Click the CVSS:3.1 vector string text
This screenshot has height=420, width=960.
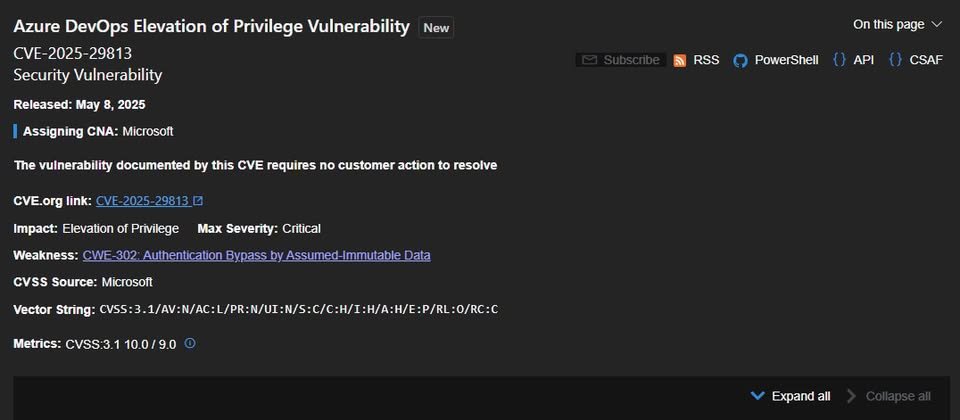(x=298, y=309)
